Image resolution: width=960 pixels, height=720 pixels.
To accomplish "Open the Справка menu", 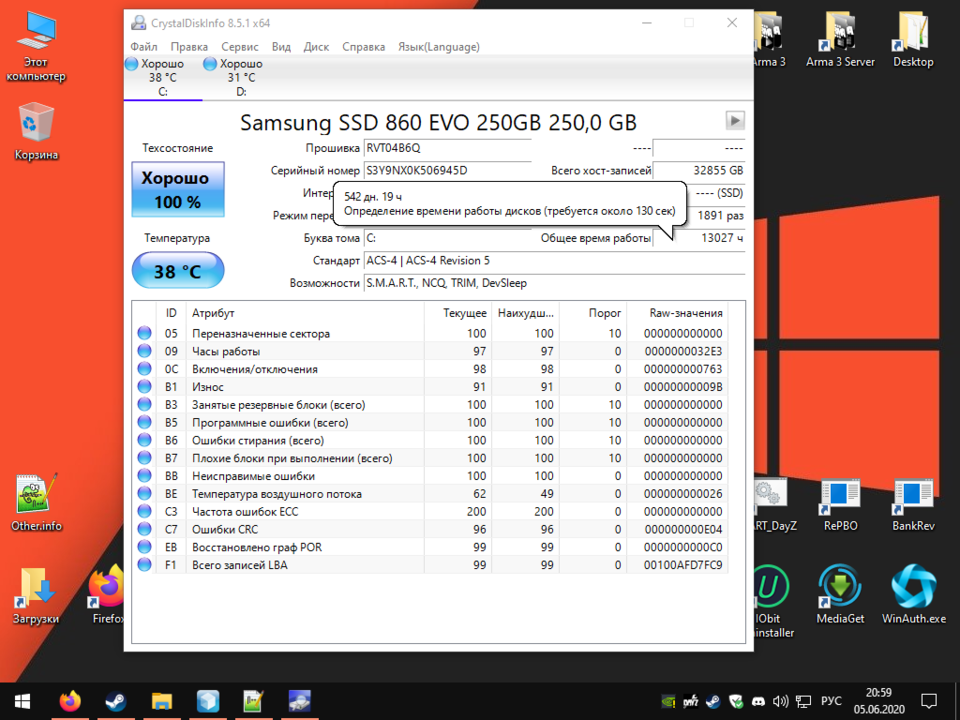I will 364,47.
